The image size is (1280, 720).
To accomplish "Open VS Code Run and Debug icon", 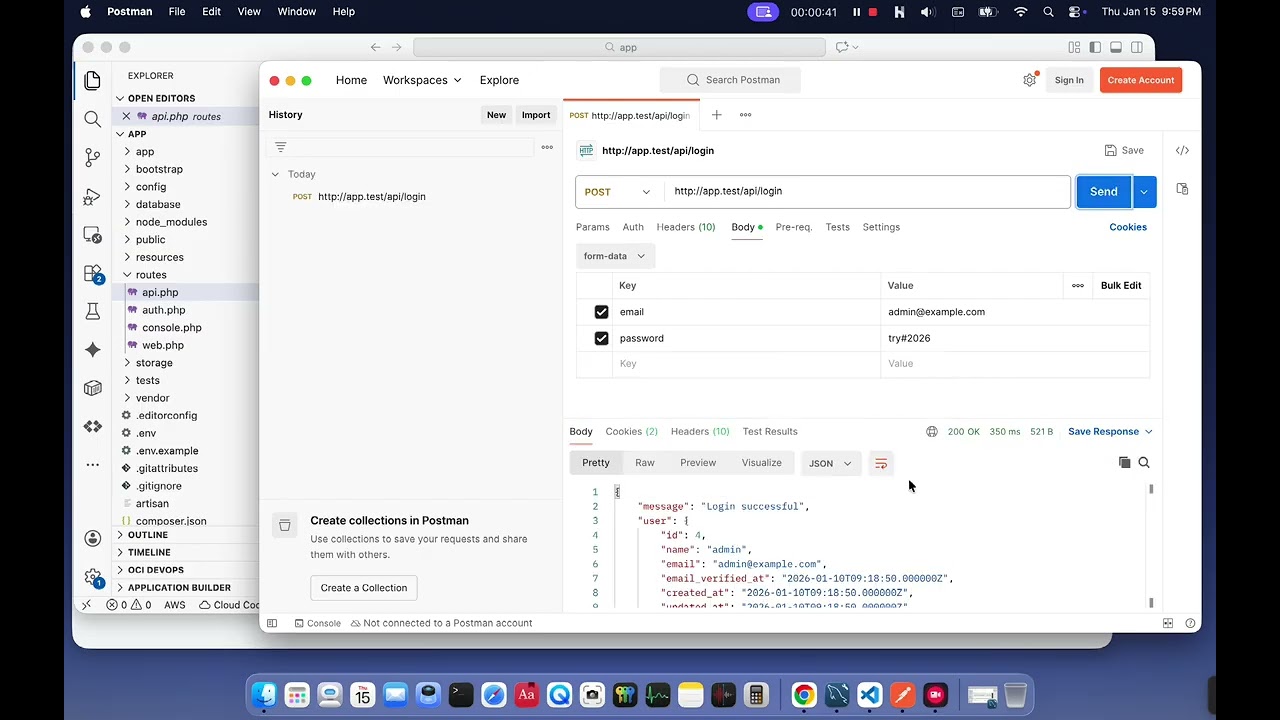I will (x=93, y=196).
